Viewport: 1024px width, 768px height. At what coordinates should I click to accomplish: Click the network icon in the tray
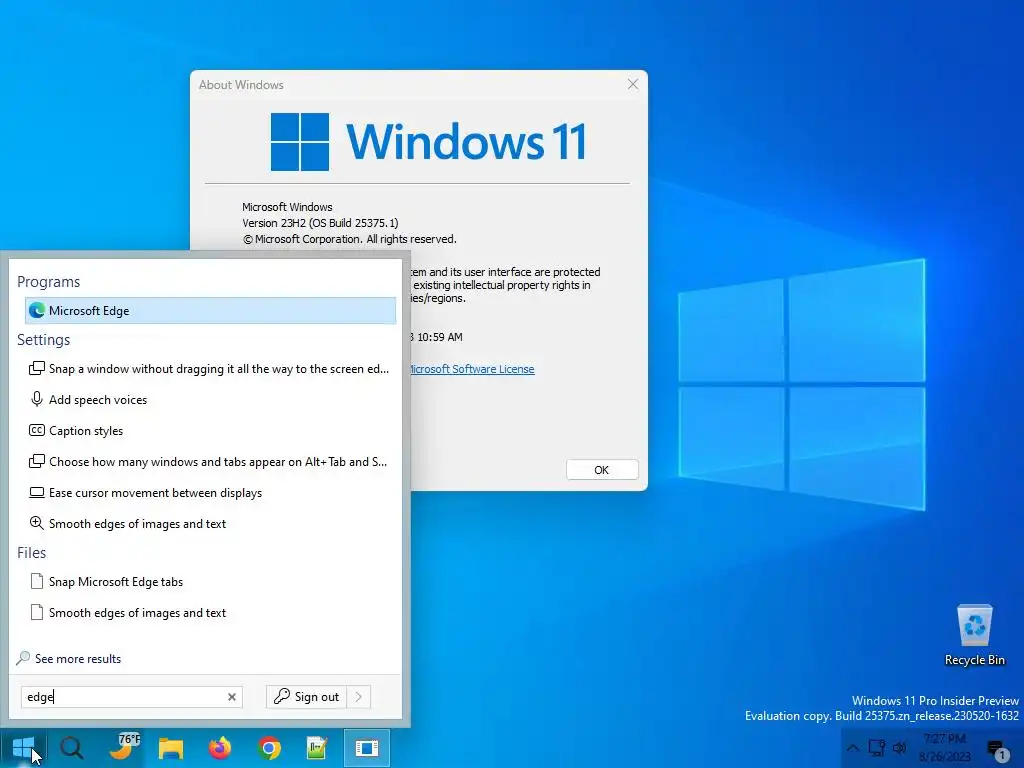[x=876, y=748]
